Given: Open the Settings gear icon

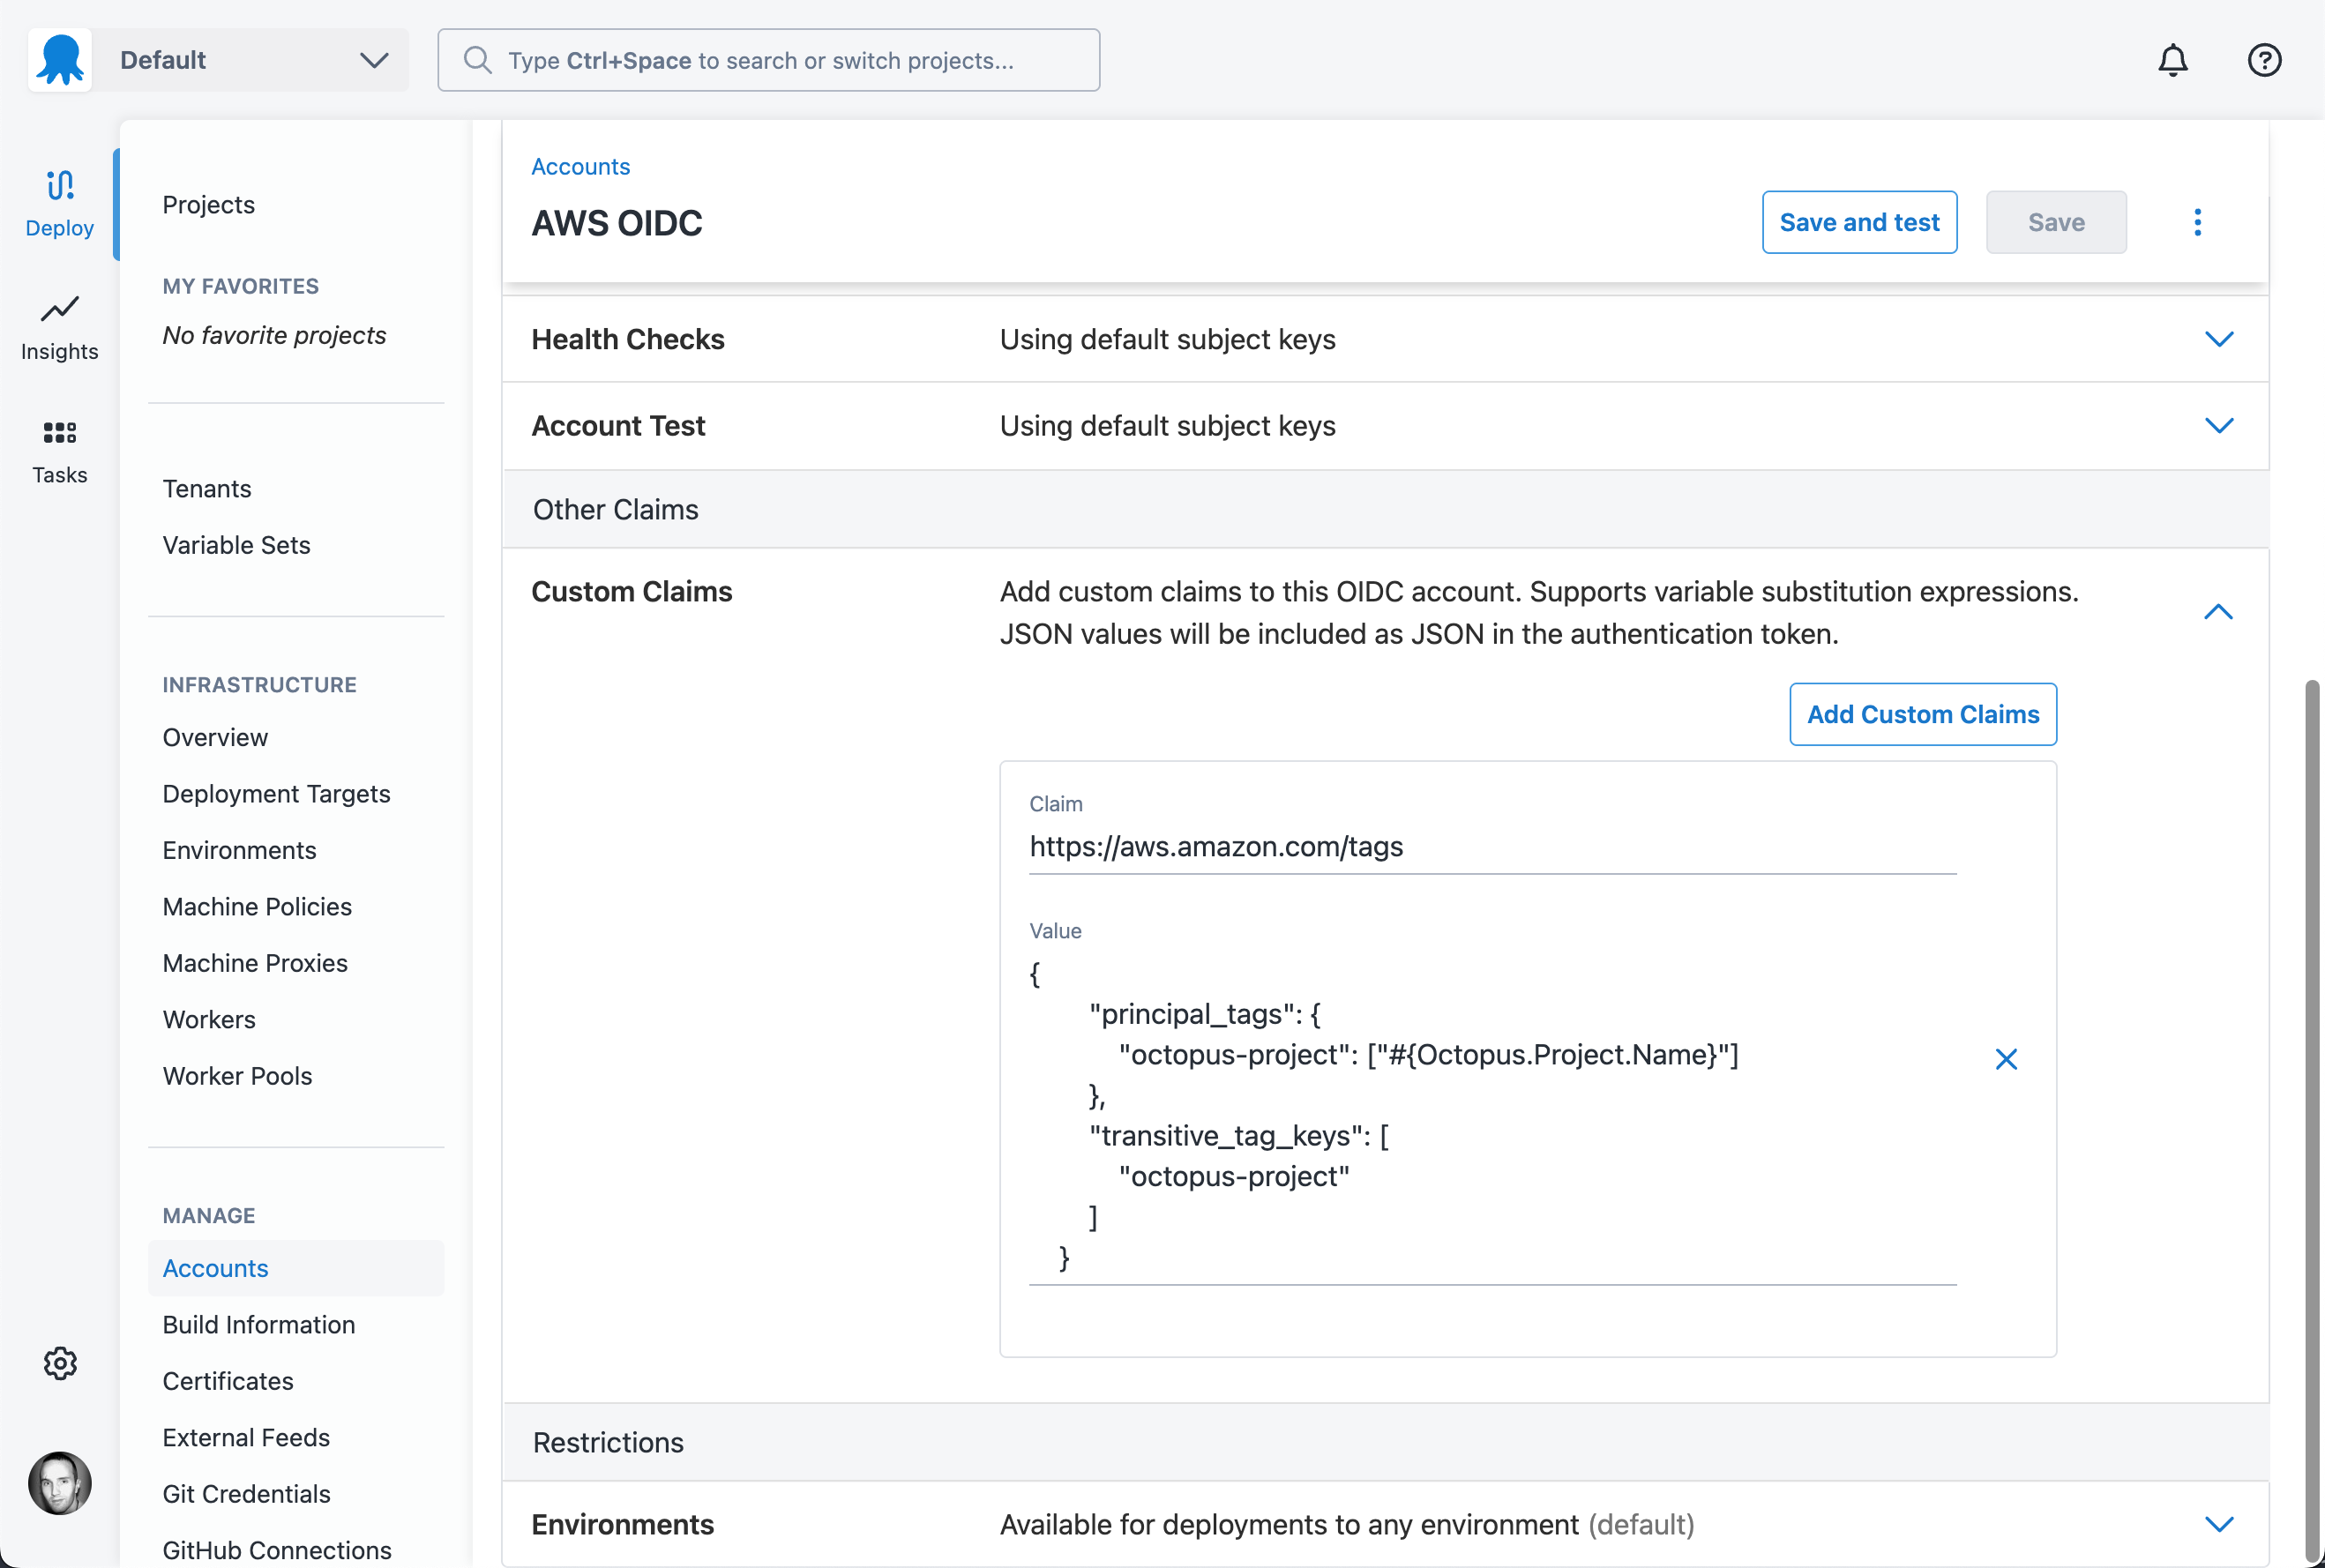Looking at the screenshot, I should [x=59, y=1362].
